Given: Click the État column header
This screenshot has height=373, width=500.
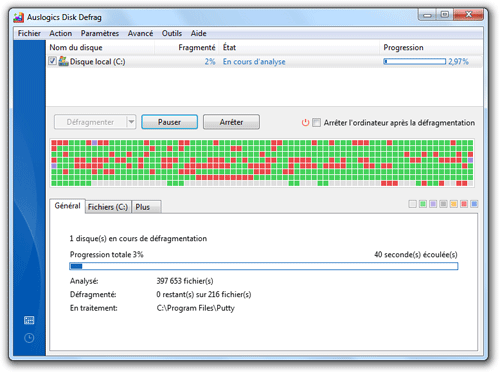Looking at the screenshot, I should point(299,48).
